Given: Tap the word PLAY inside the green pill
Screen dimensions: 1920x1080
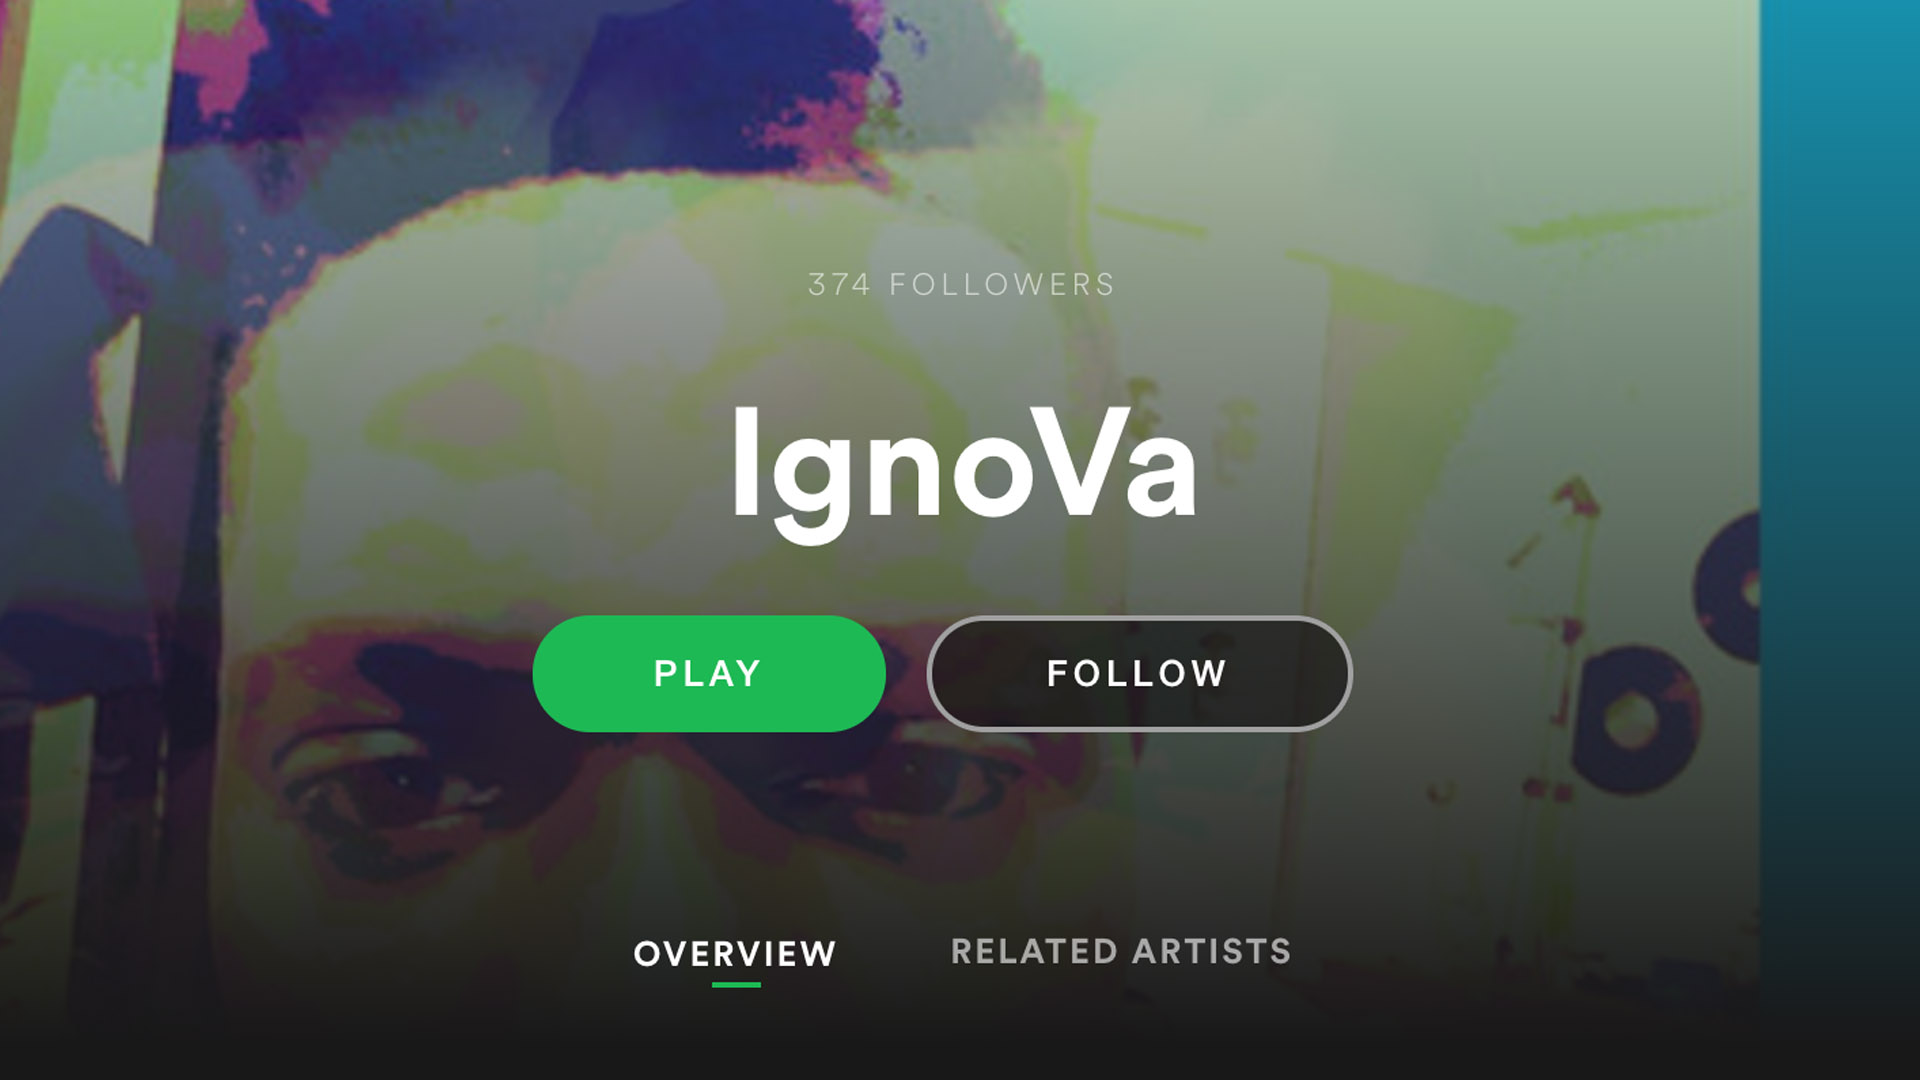Looking at the screenshot, I should [708, 673].
